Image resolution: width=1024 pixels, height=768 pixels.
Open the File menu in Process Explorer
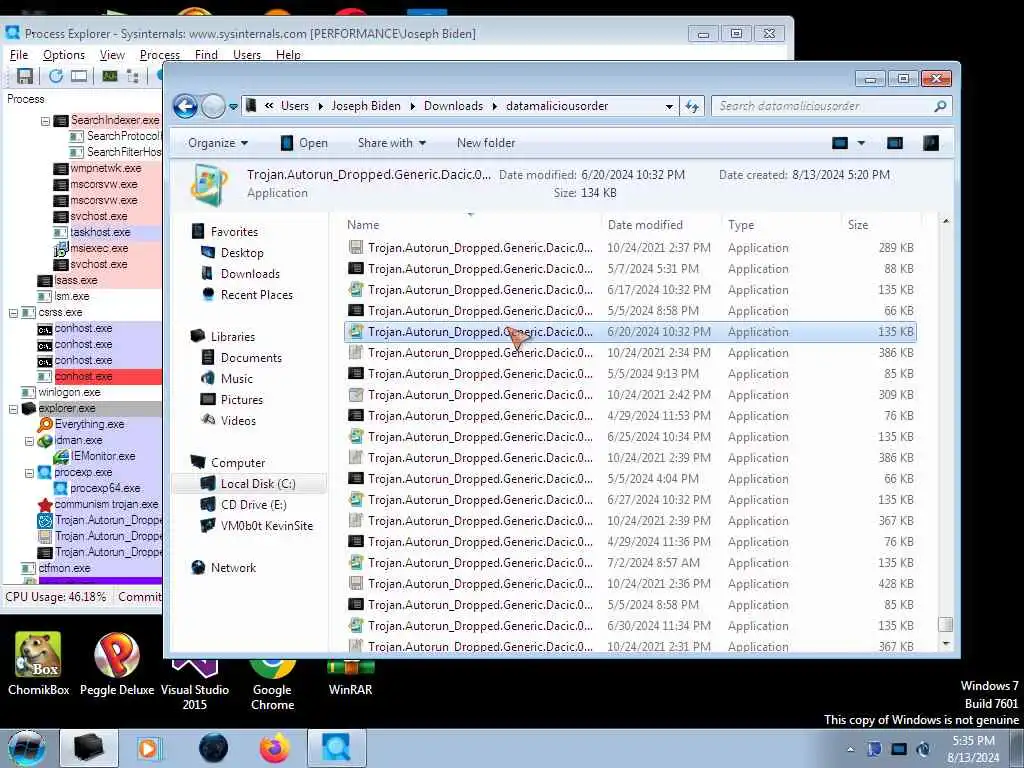click(18, 55)
